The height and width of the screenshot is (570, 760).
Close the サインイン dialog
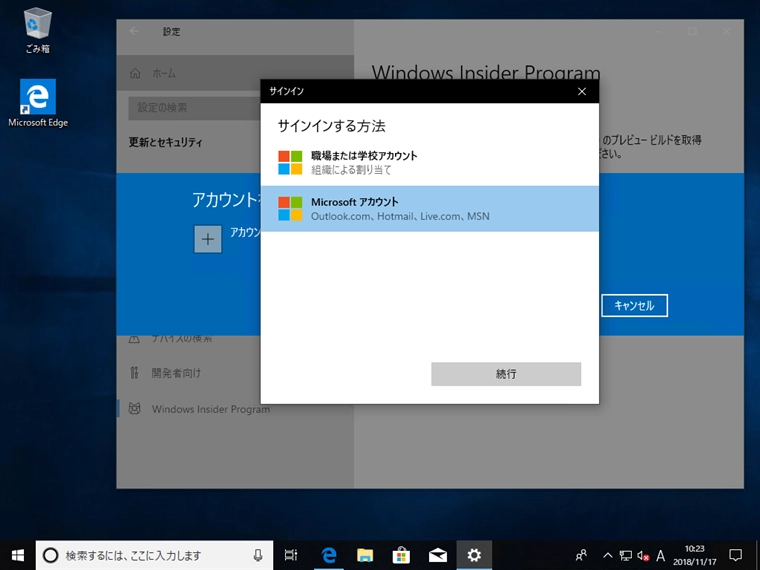582,91
